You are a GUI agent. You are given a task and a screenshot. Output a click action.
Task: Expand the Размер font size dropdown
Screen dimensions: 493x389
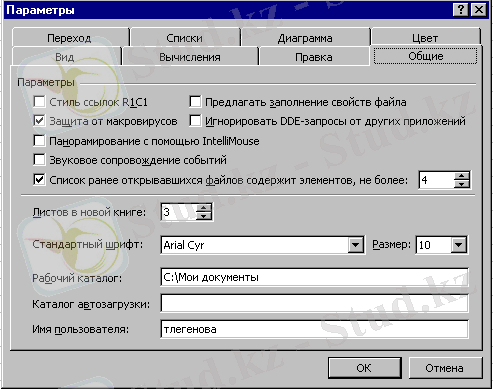coord(459,245)
